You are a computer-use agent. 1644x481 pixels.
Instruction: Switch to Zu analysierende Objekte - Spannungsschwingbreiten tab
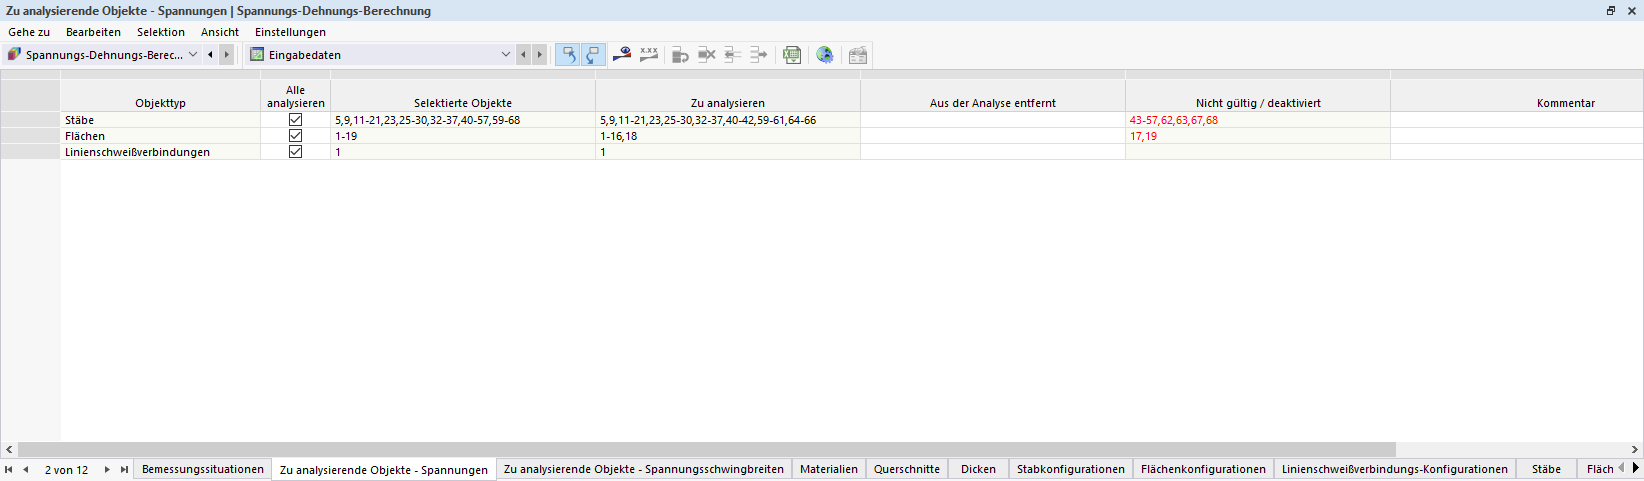644,469
